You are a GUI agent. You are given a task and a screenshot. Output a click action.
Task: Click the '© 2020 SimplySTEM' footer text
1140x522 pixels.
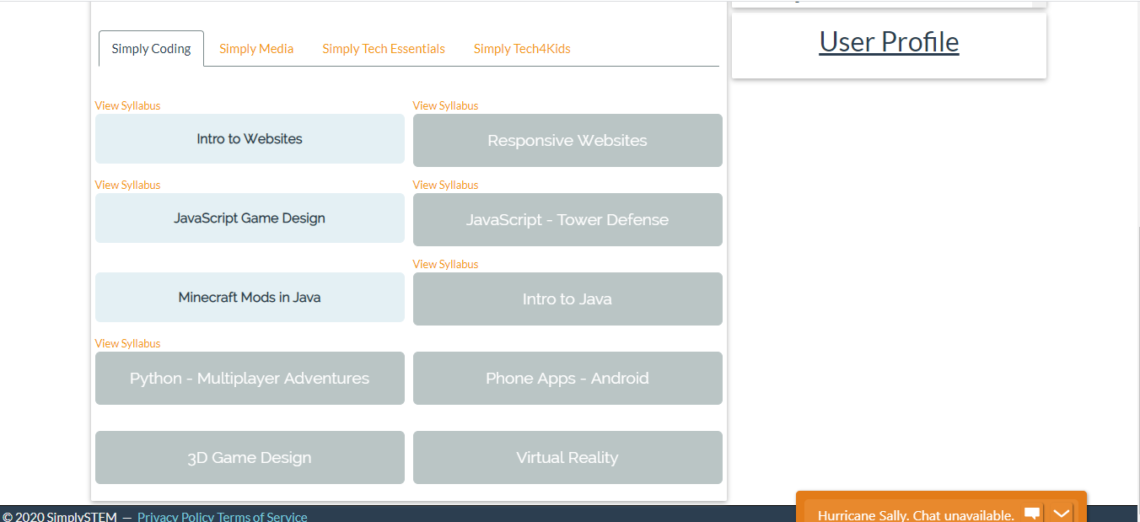point(60,517)
